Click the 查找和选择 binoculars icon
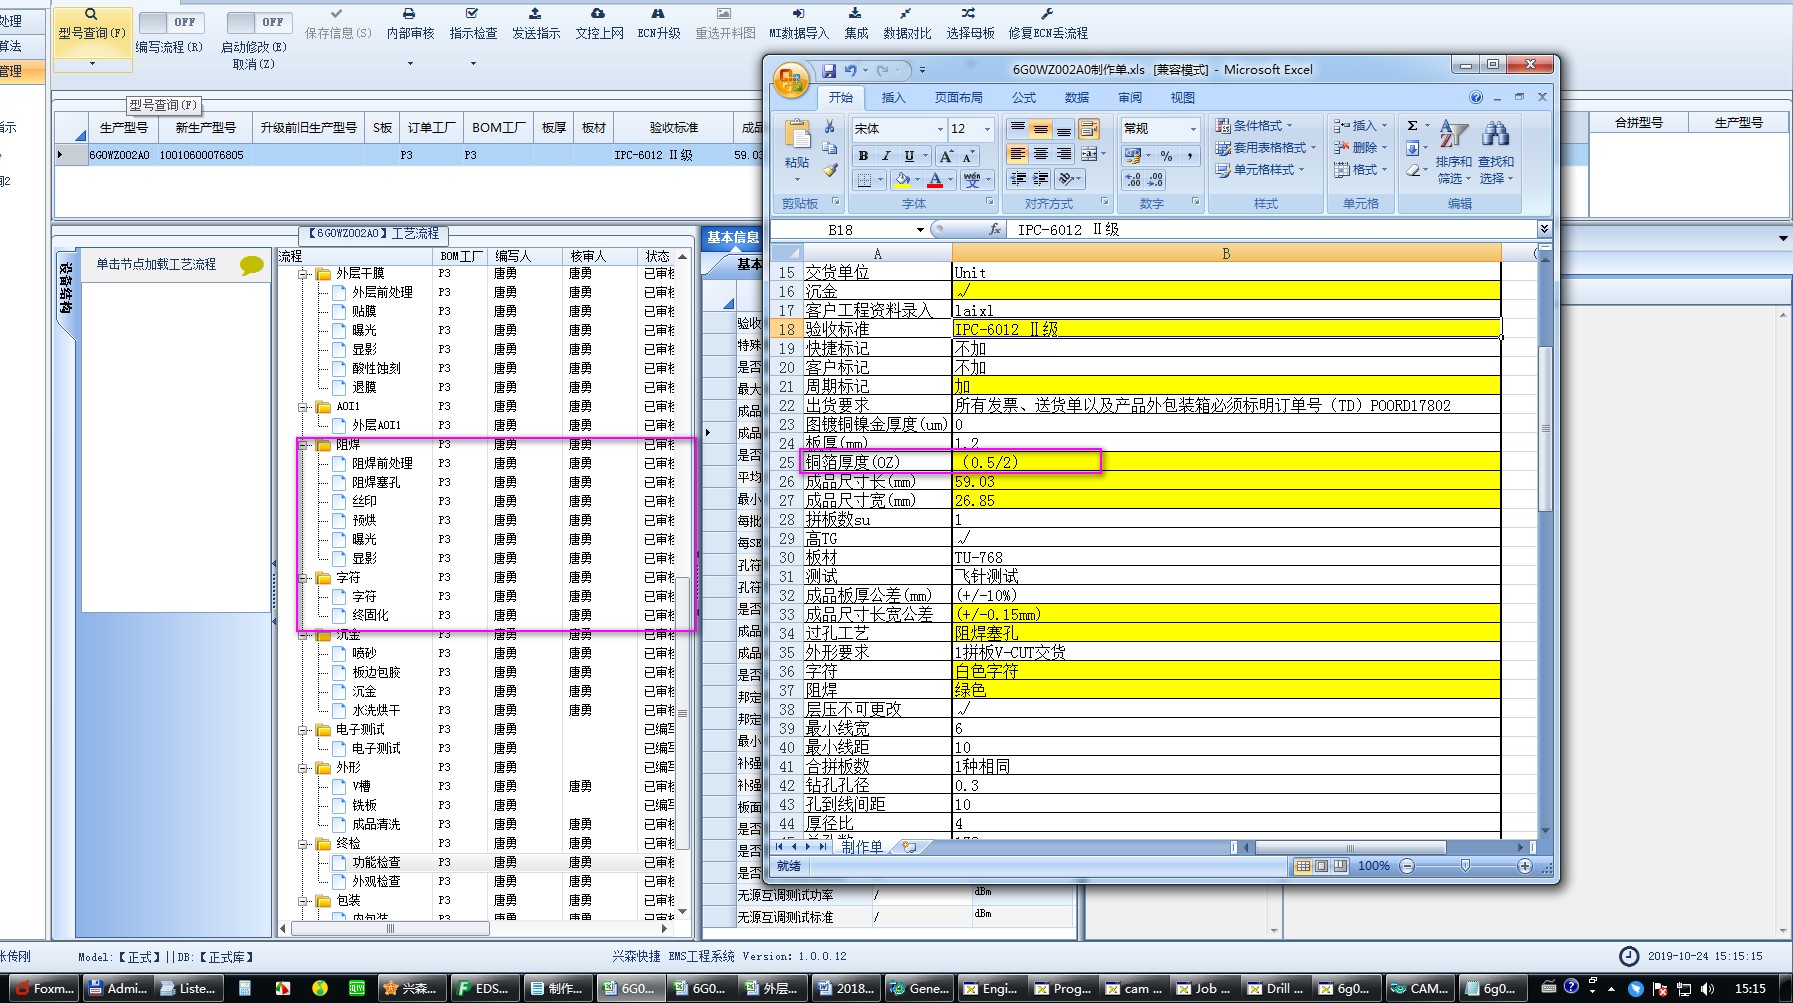Image resolution: width=1793 pixels, height=1003 pixels. 1496,134
